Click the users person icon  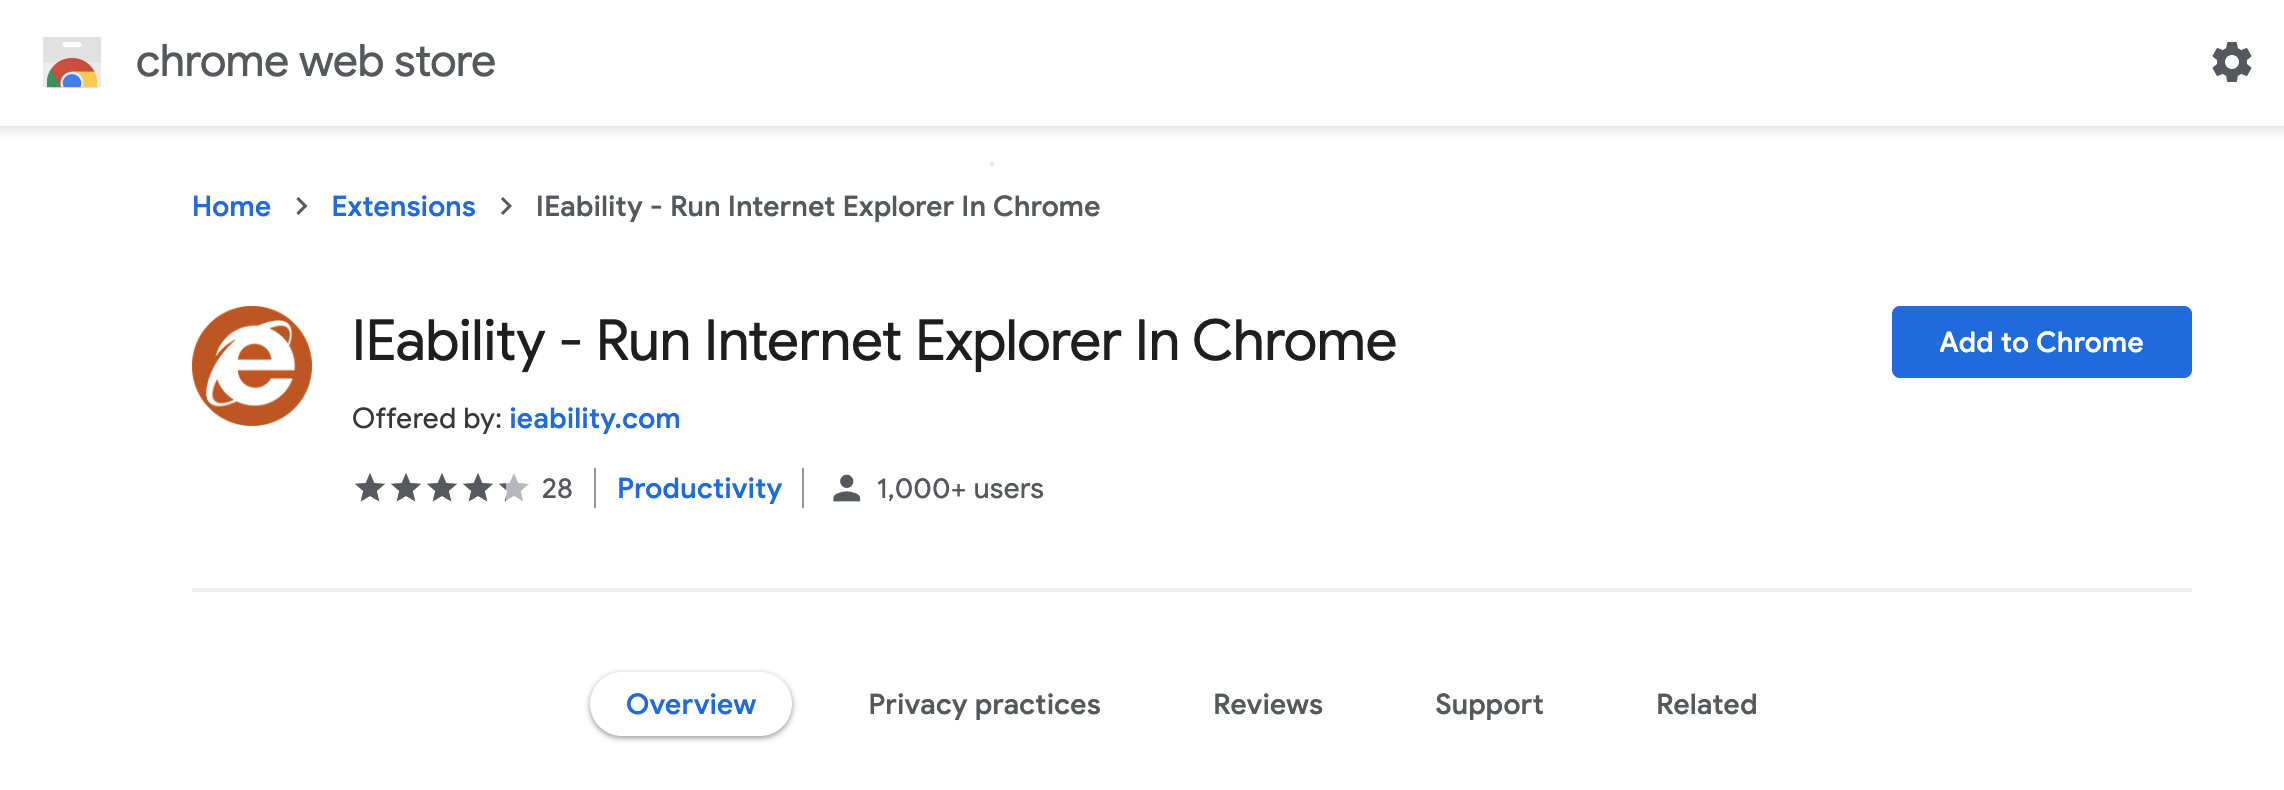(846, 488)
